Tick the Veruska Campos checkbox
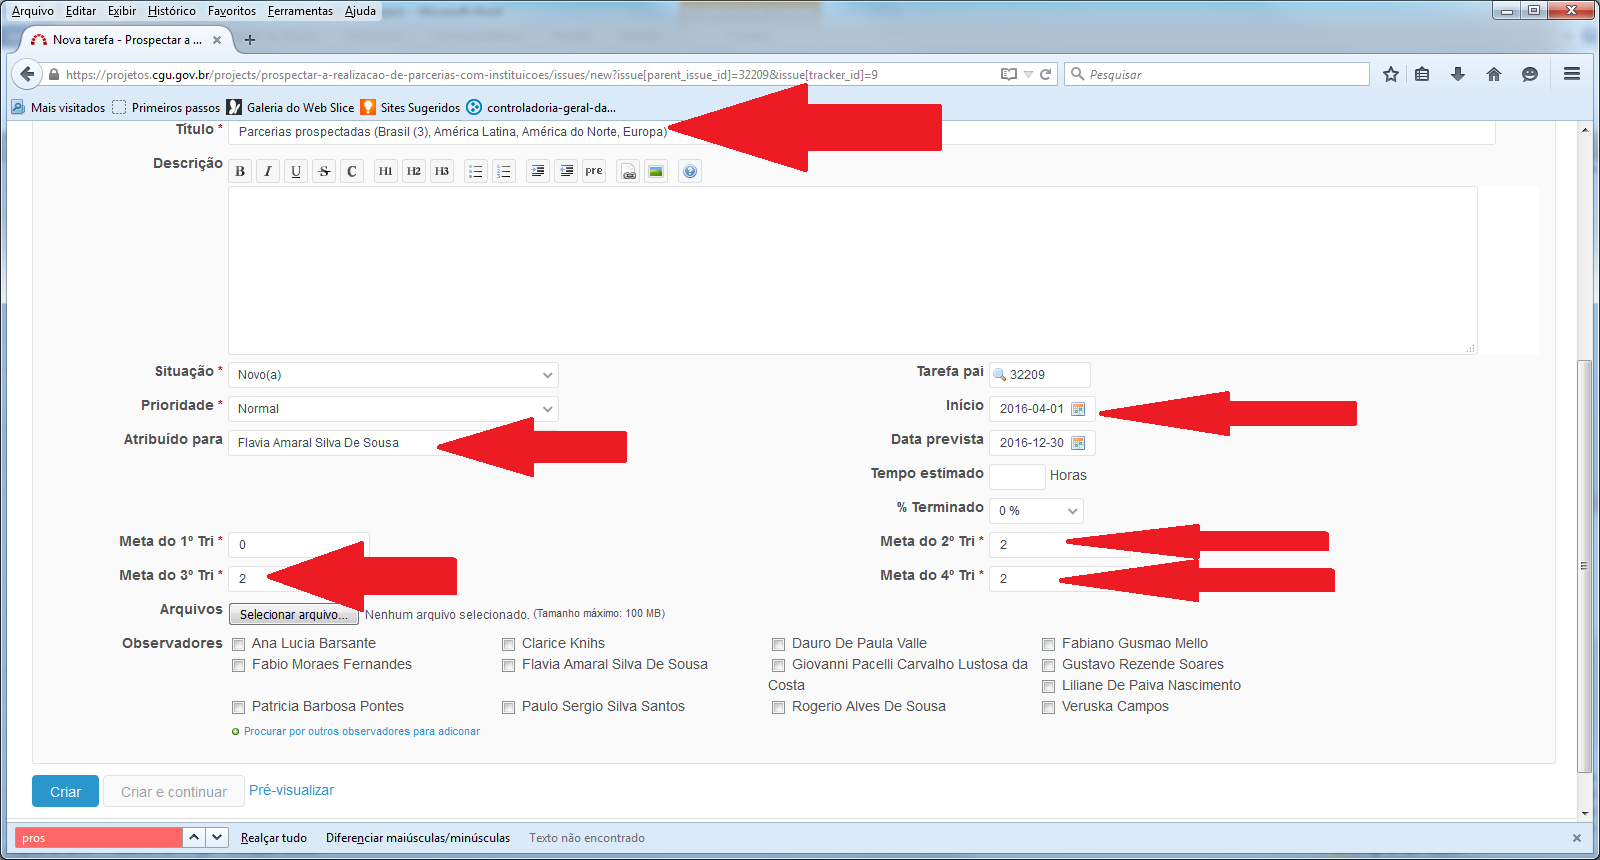Image resolution: width=1600 pixels, height=860 pixels. (x=1049, y=707)
